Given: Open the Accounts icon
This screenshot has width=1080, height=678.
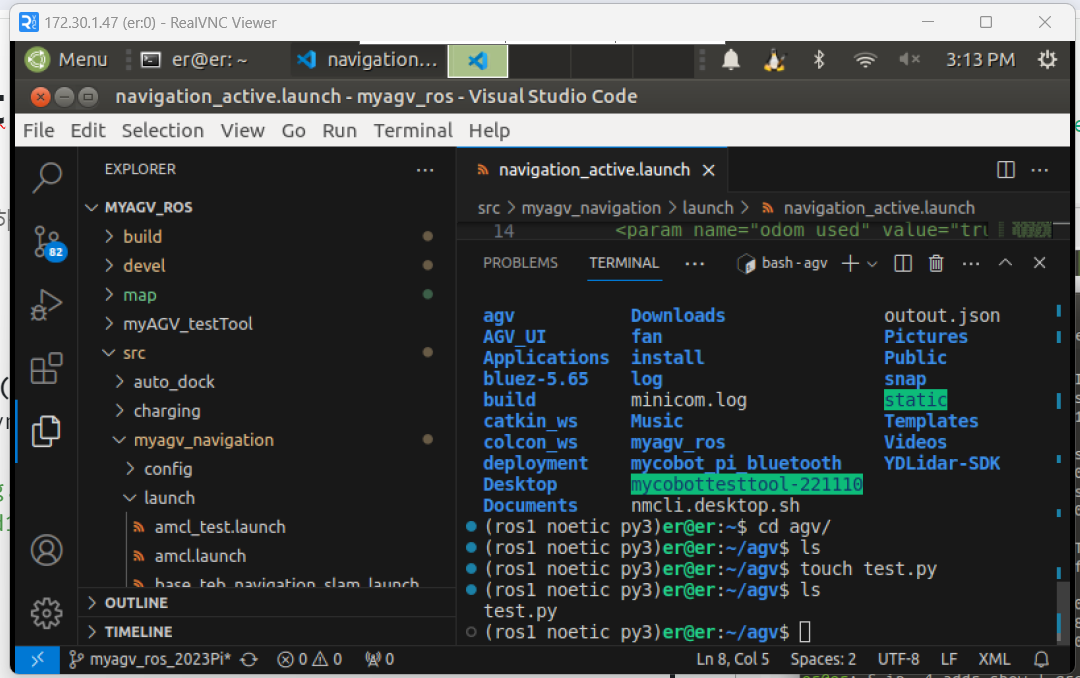Looking at the screenshot, I should [47, 550].
